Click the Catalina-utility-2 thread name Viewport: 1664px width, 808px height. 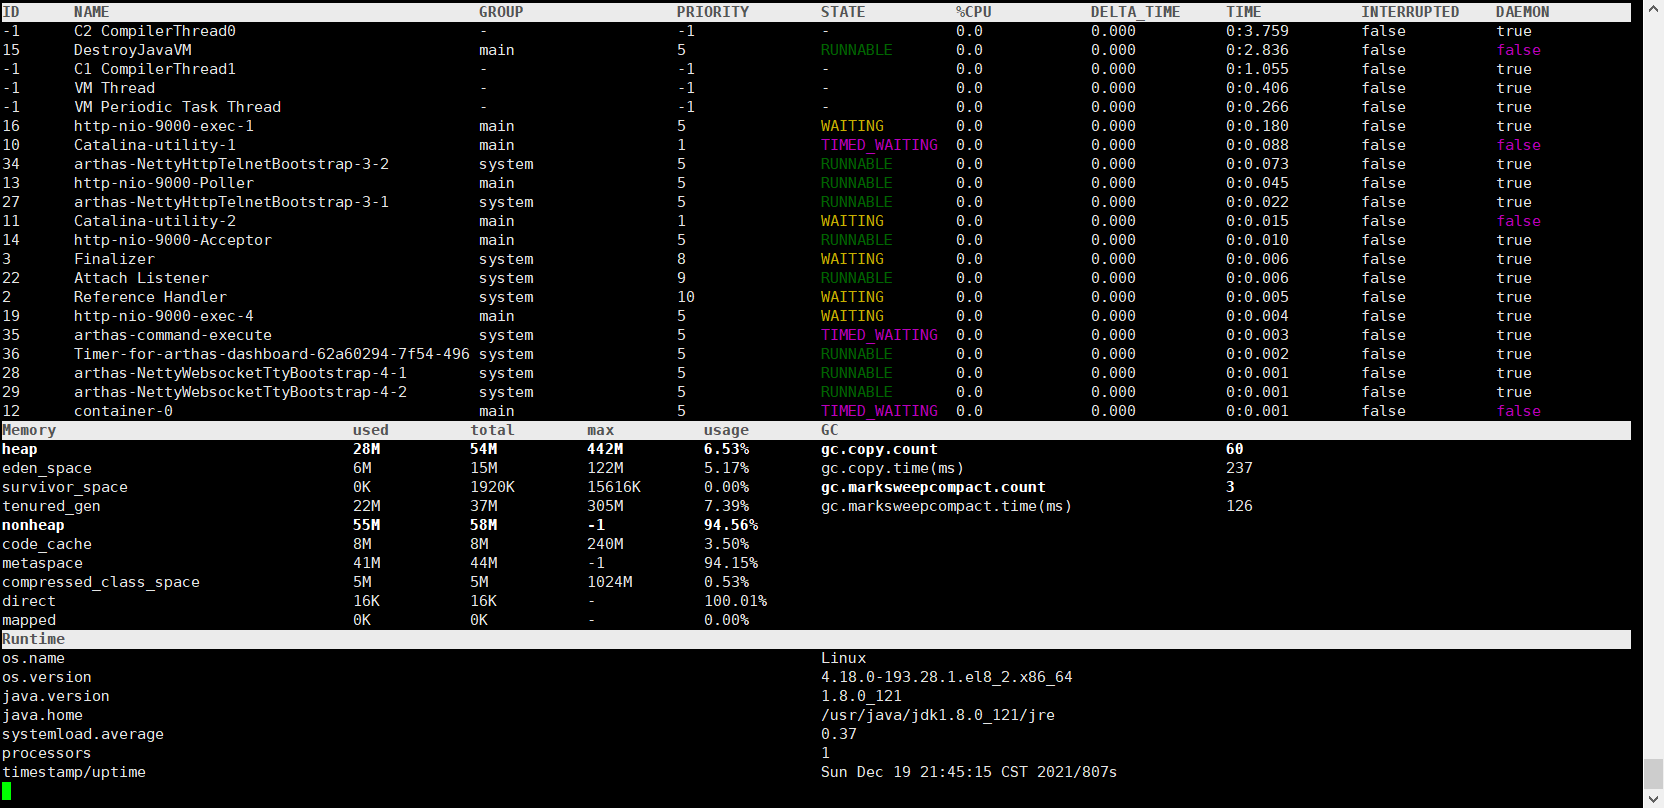click(155, 221)
